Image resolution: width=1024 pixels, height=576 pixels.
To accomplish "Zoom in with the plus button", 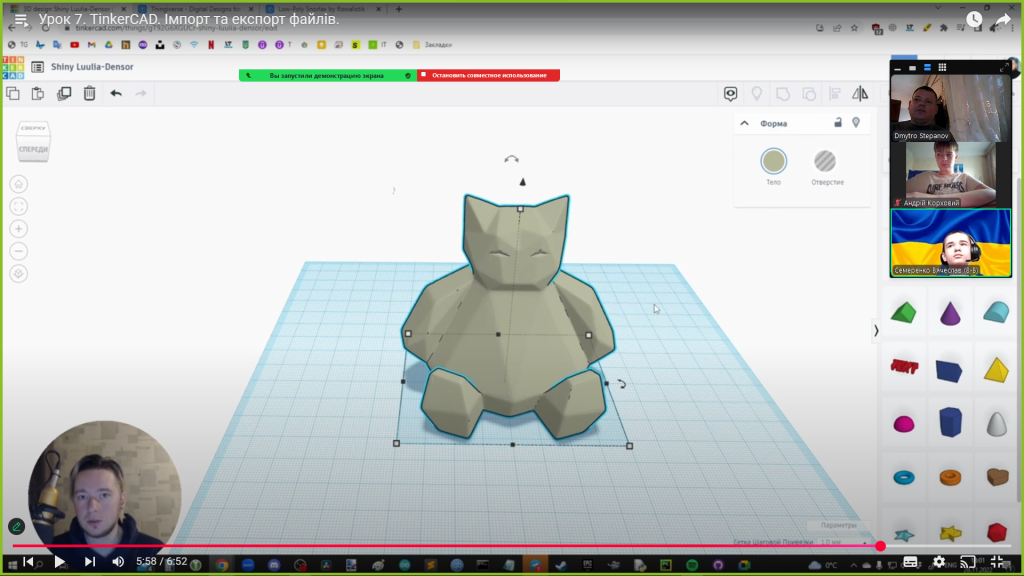I will click(19, 229).
